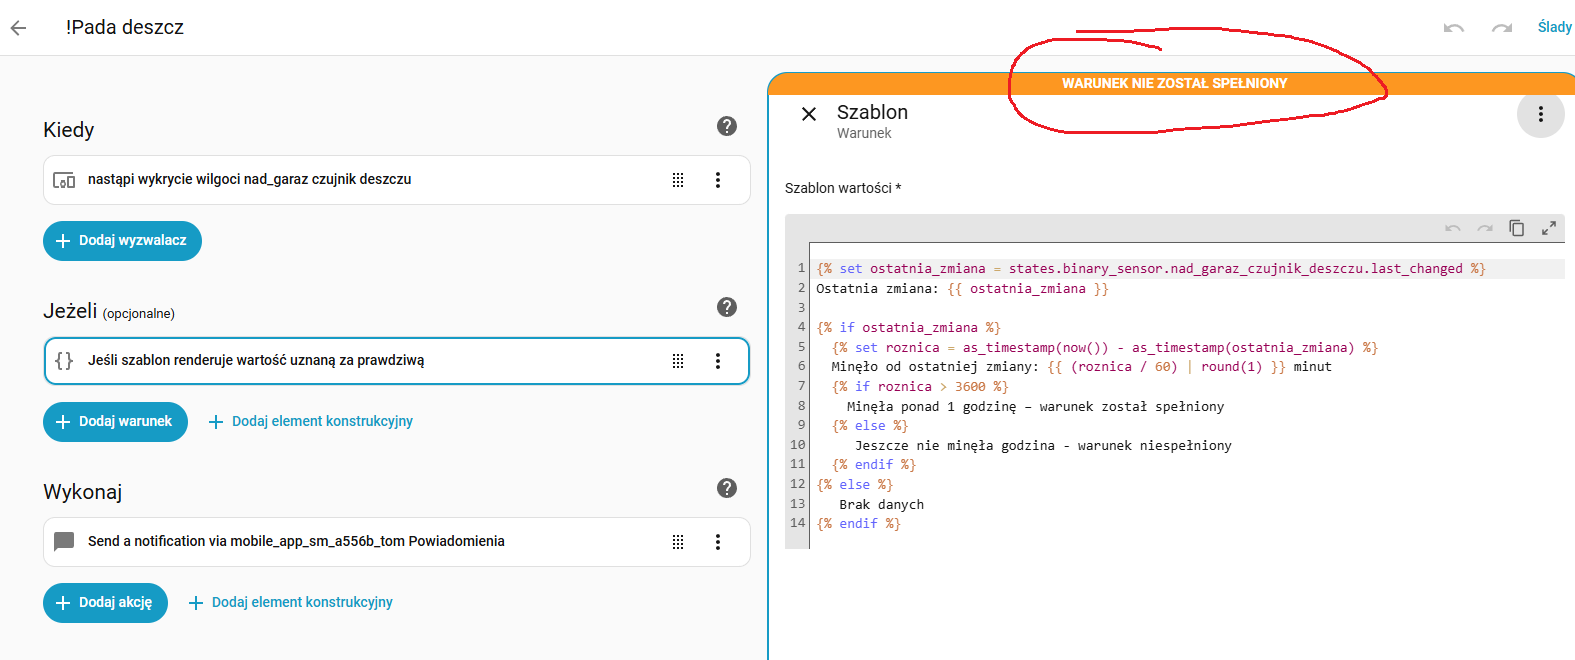Open notification action three-dot menu
The image size is (1575, 660).
[x=717, y=542]
